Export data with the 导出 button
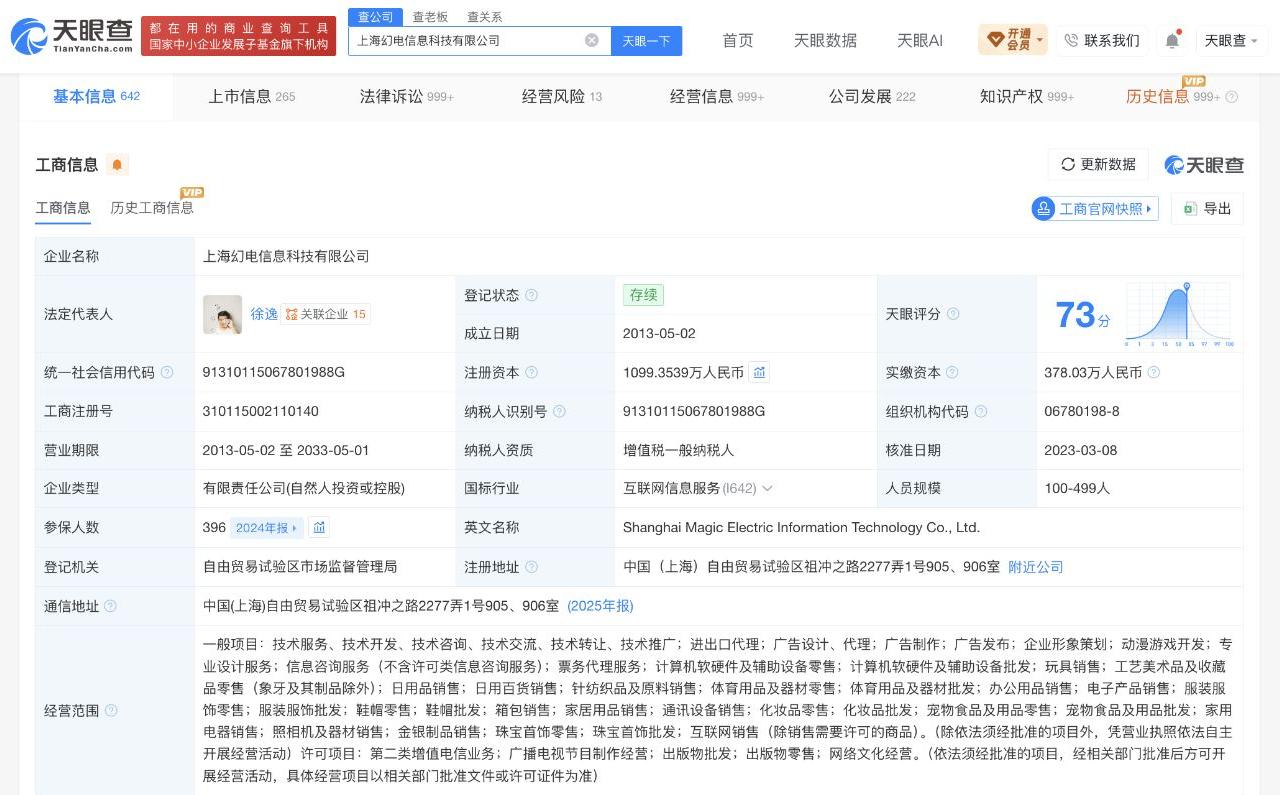 [1207, 209]
